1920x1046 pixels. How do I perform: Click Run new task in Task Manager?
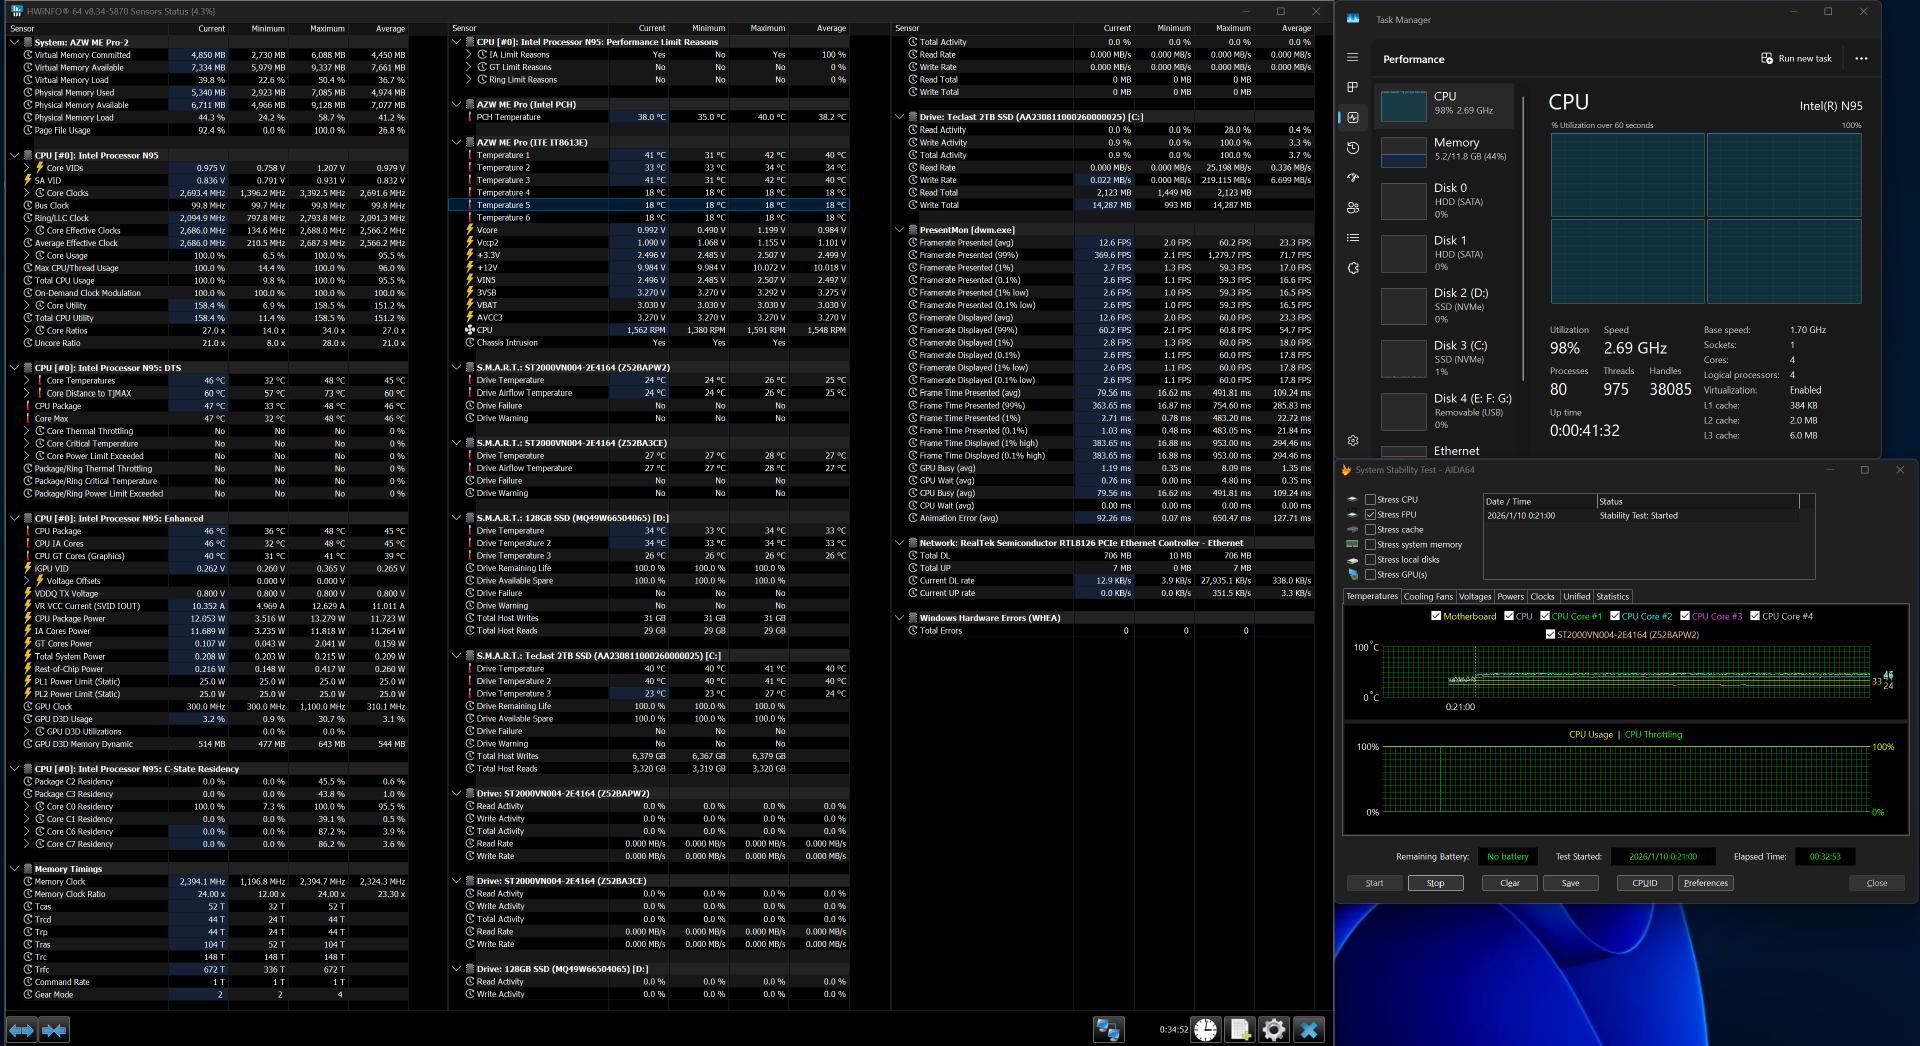pyautogui.click(x=1796, y=59)
